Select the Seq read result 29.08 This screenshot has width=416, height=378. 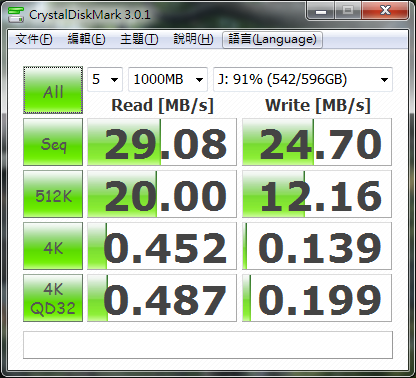click(x=162, y=142)
